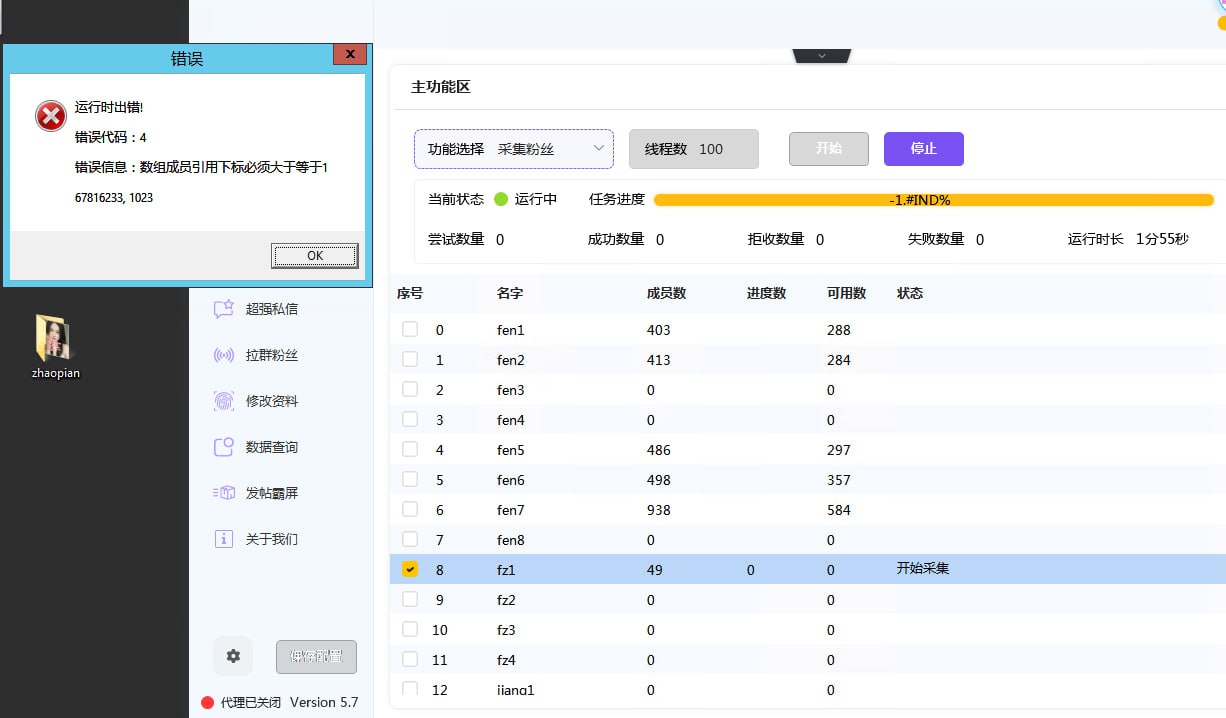Open the zhaopian desktop folder
This screenshot has height=718, width=1226.
click(x=55, y=340)
